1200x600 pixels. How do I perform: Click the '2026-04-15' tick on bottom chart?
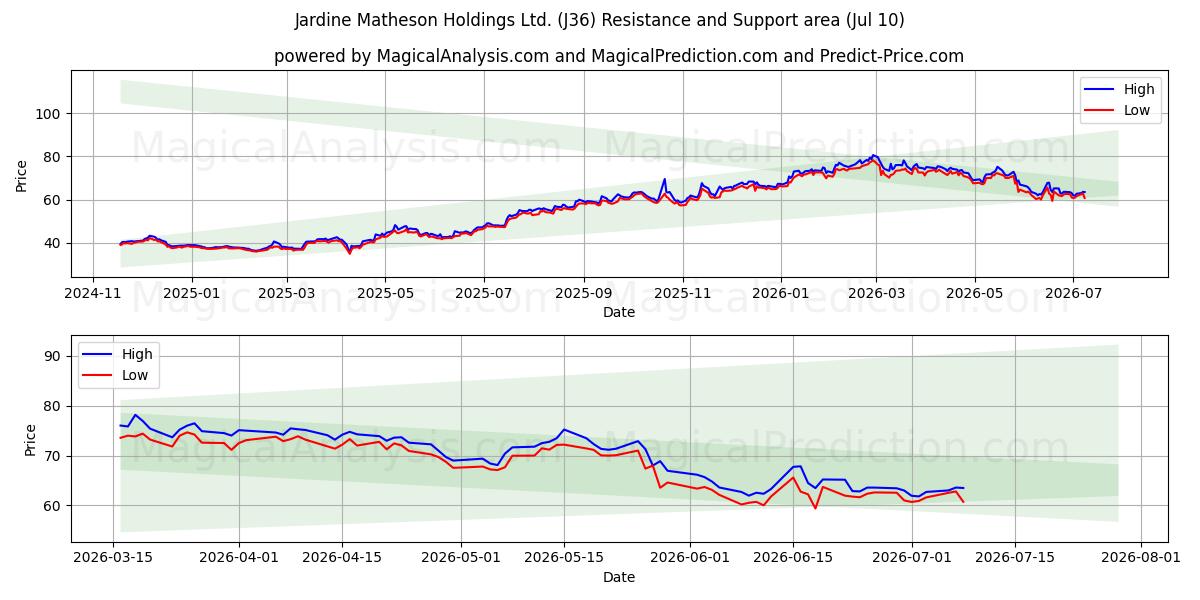tap(343, 559)
